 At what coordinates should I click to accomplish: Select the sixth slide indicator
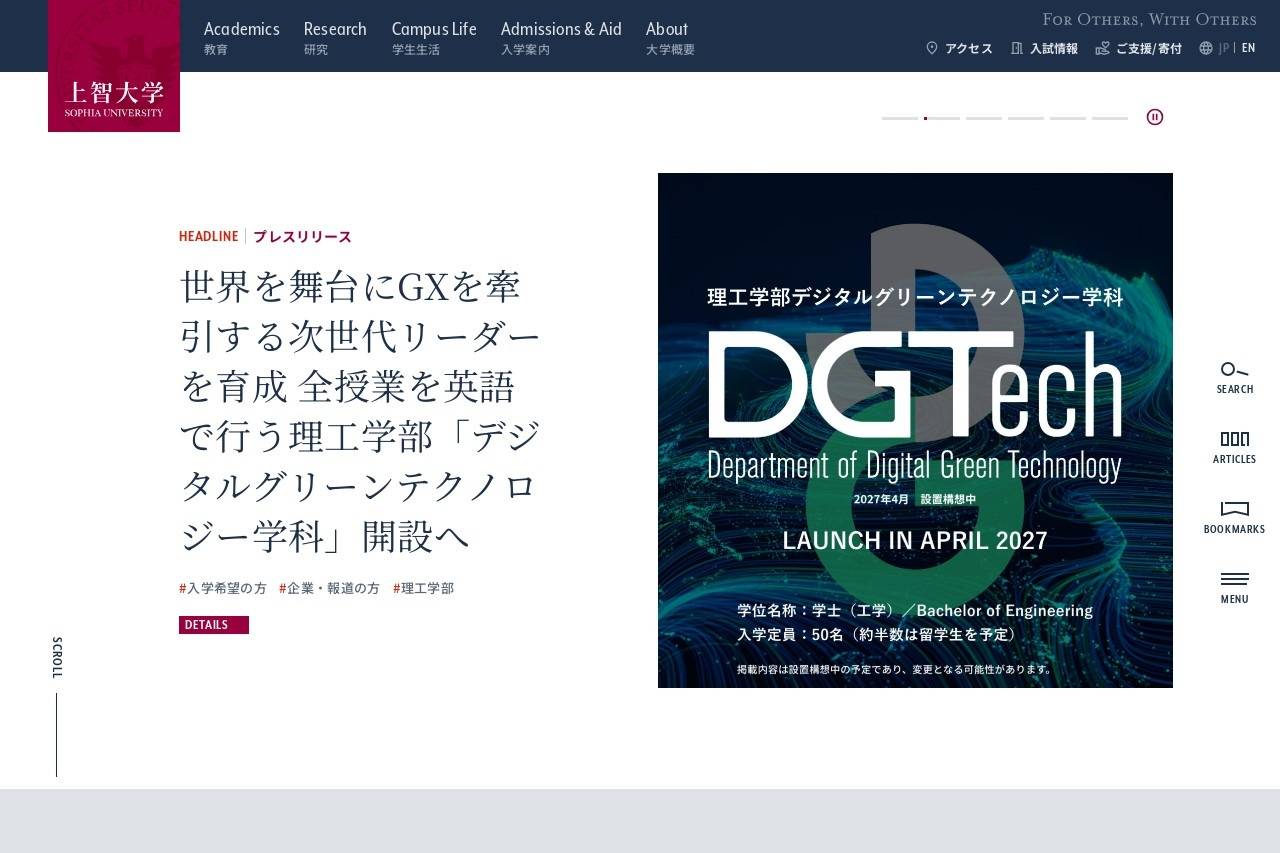click(x=1110, y=118)
